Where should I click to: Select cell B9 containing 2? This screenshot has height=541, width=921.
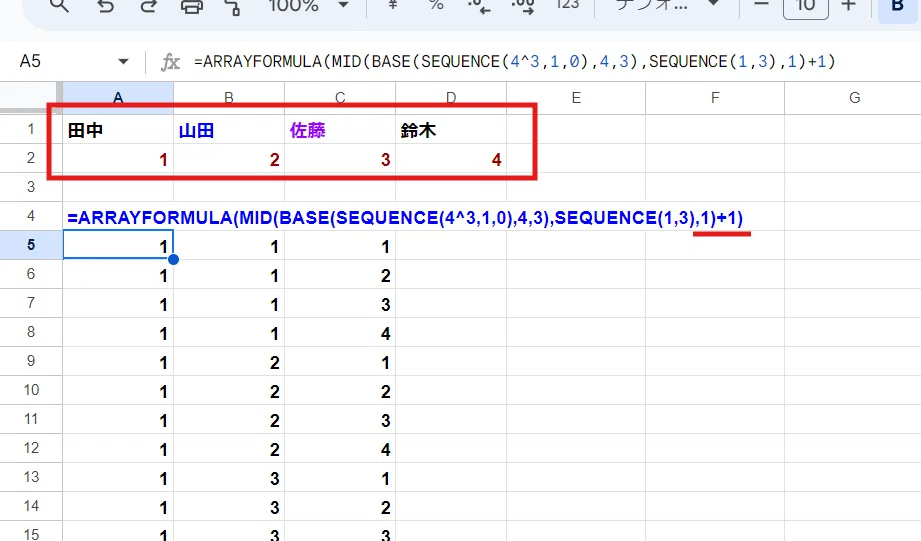[x=229, y=361]
